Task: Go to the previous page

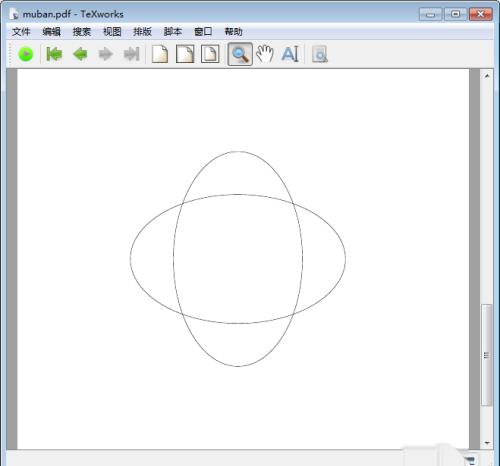Action: [80, 54]
